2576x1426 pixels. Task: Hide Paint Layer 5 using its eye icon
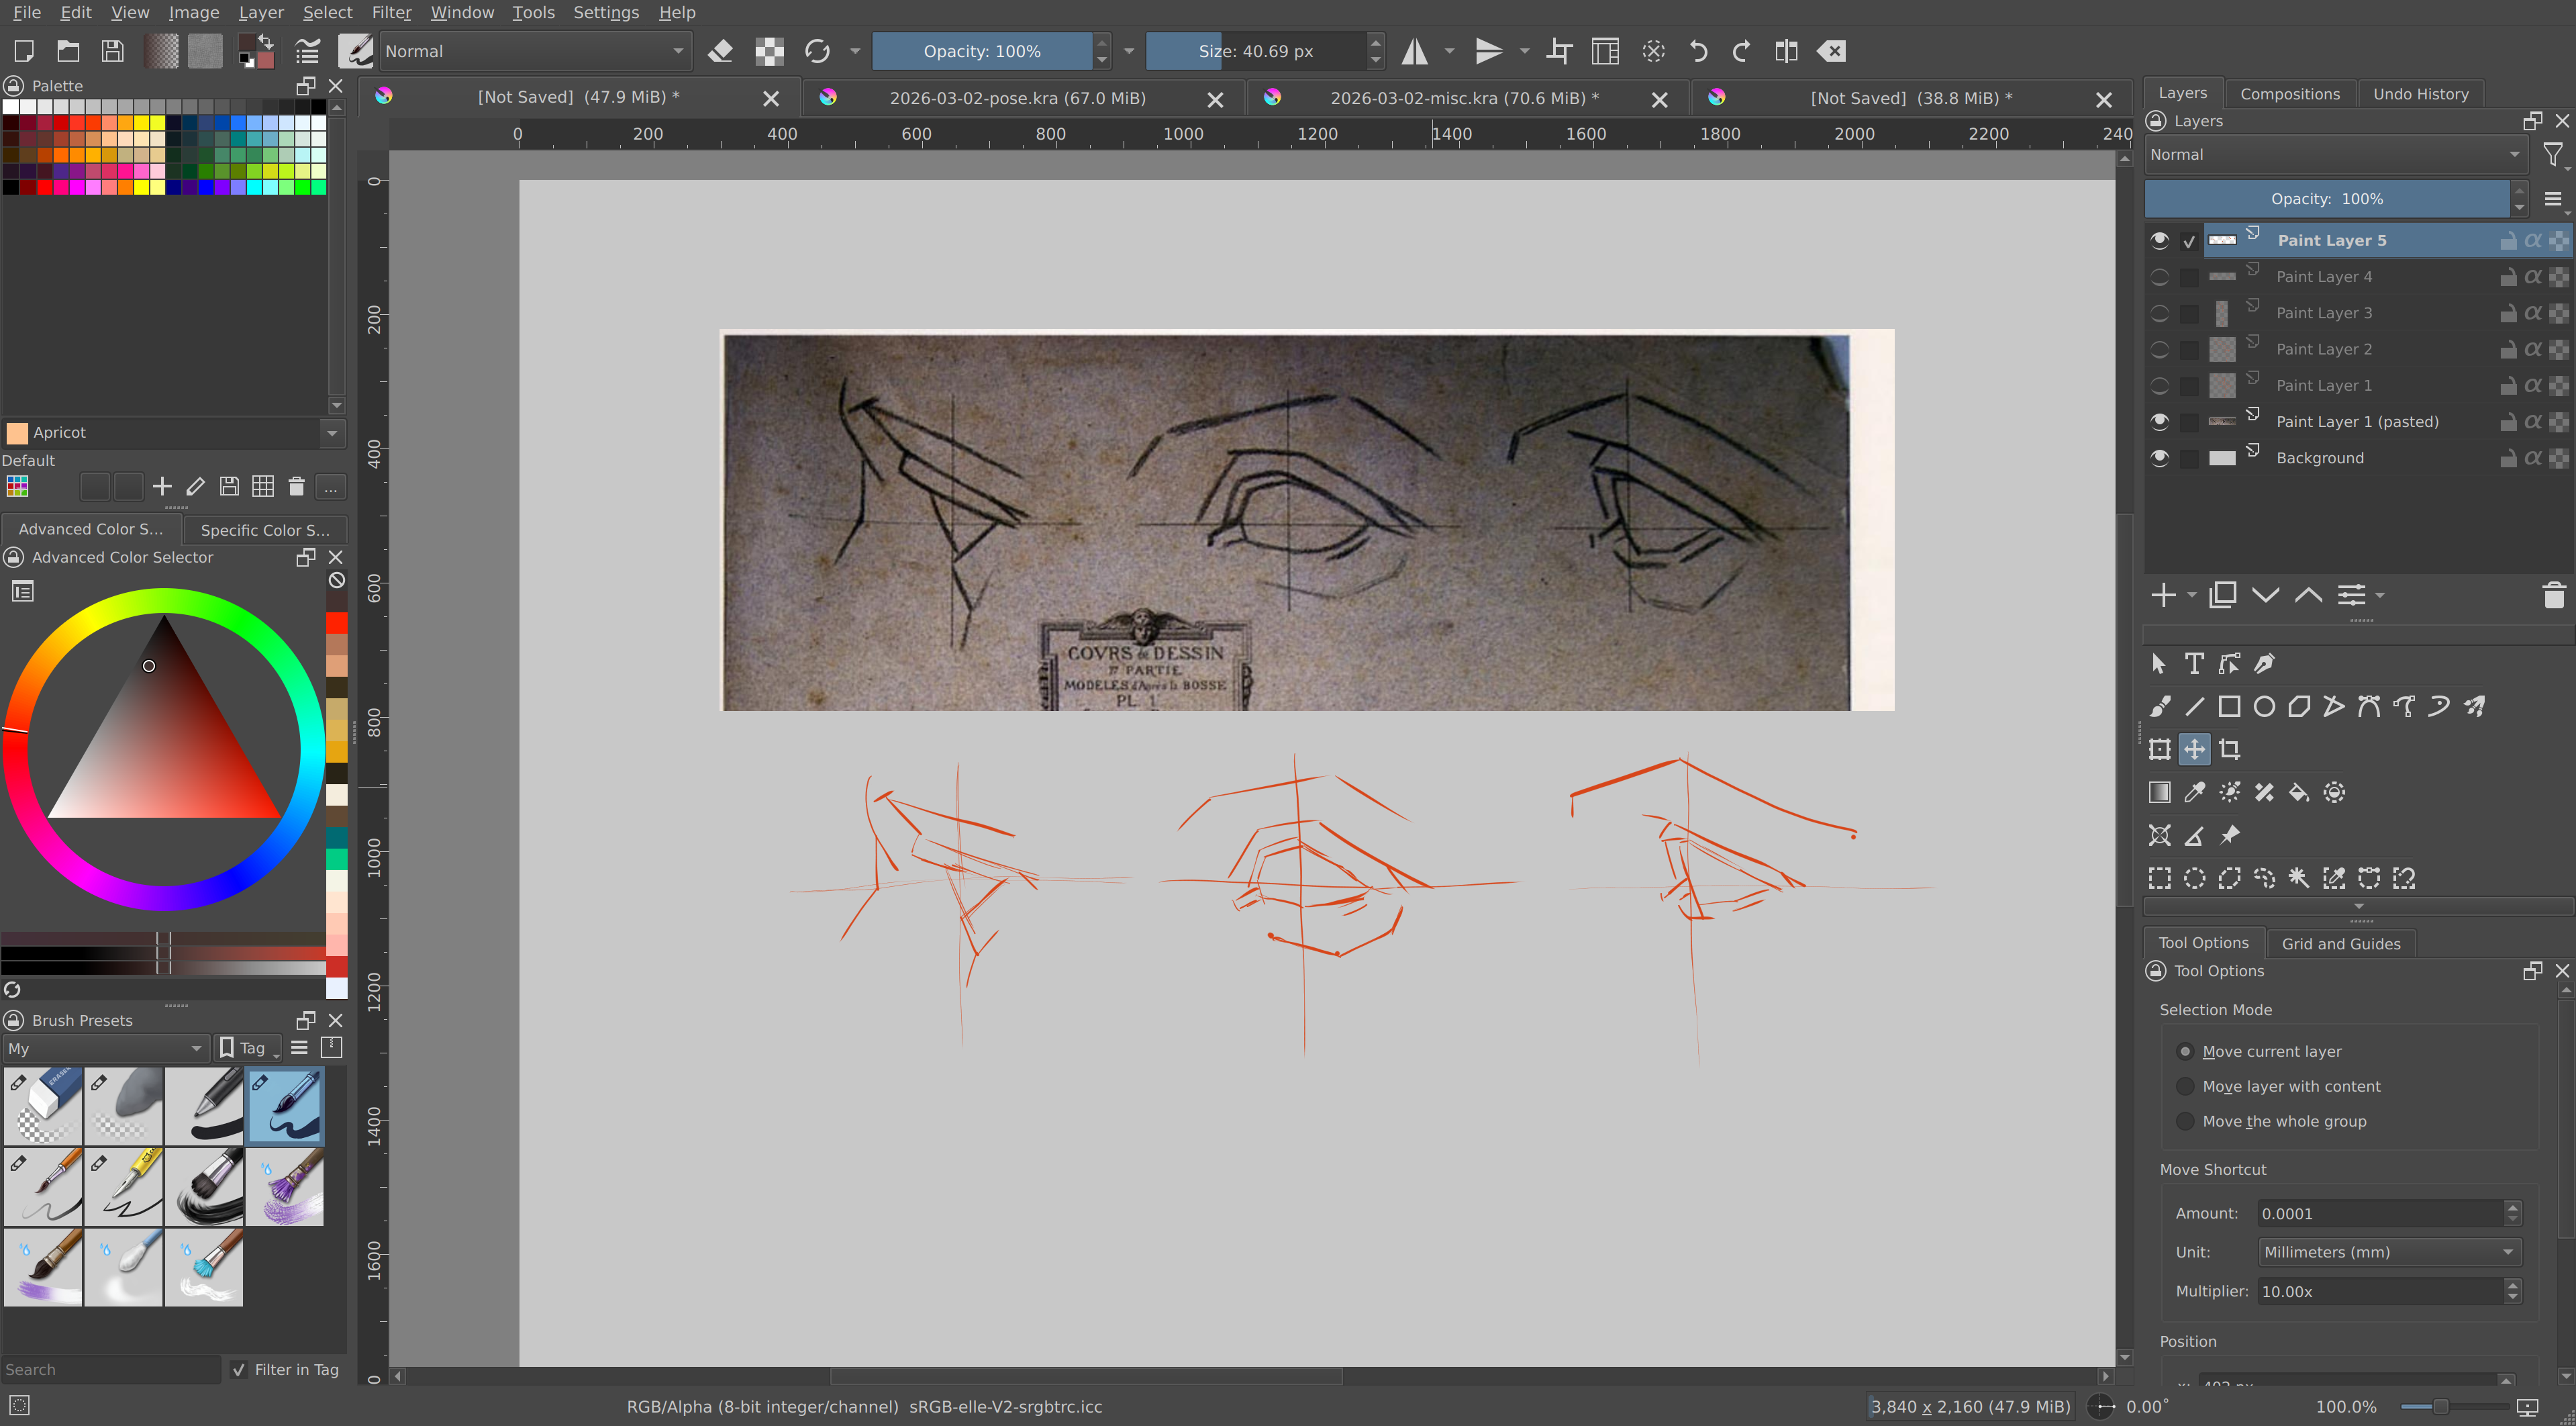pos(2159,241)
